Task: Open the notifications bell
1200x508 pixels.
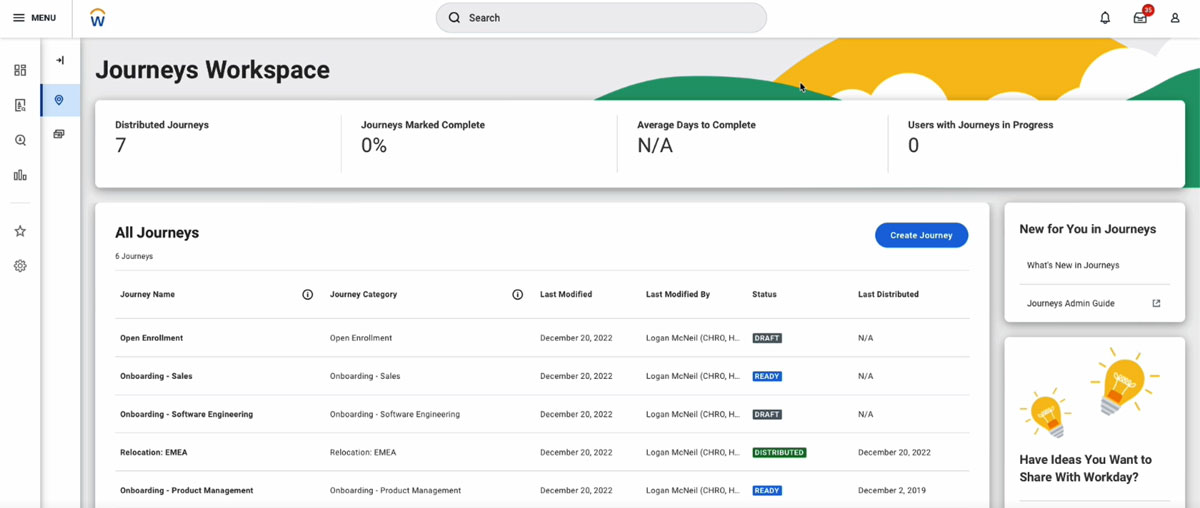Action: pyautogui.click(x=1105, y=18)
